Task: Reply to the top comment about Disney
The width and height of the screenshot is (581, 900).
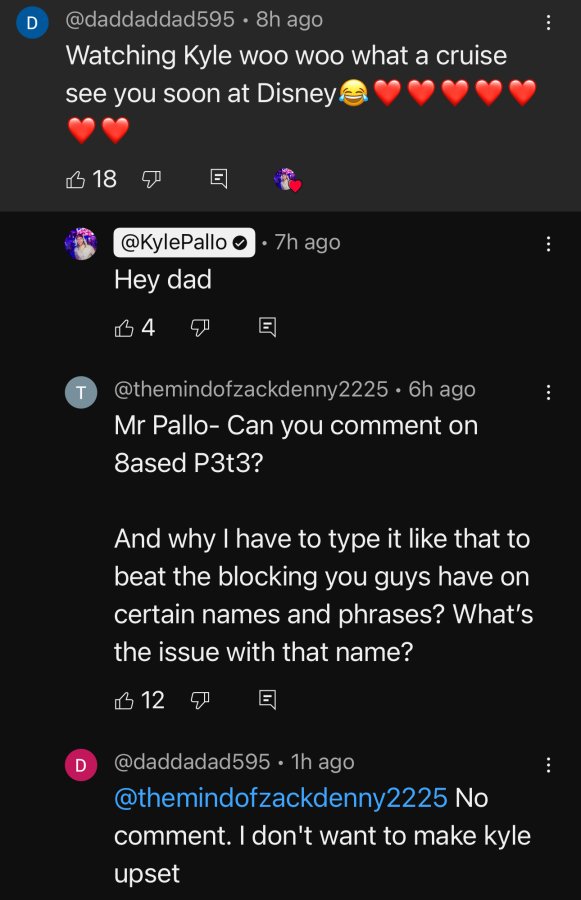Action: (219, 179)
